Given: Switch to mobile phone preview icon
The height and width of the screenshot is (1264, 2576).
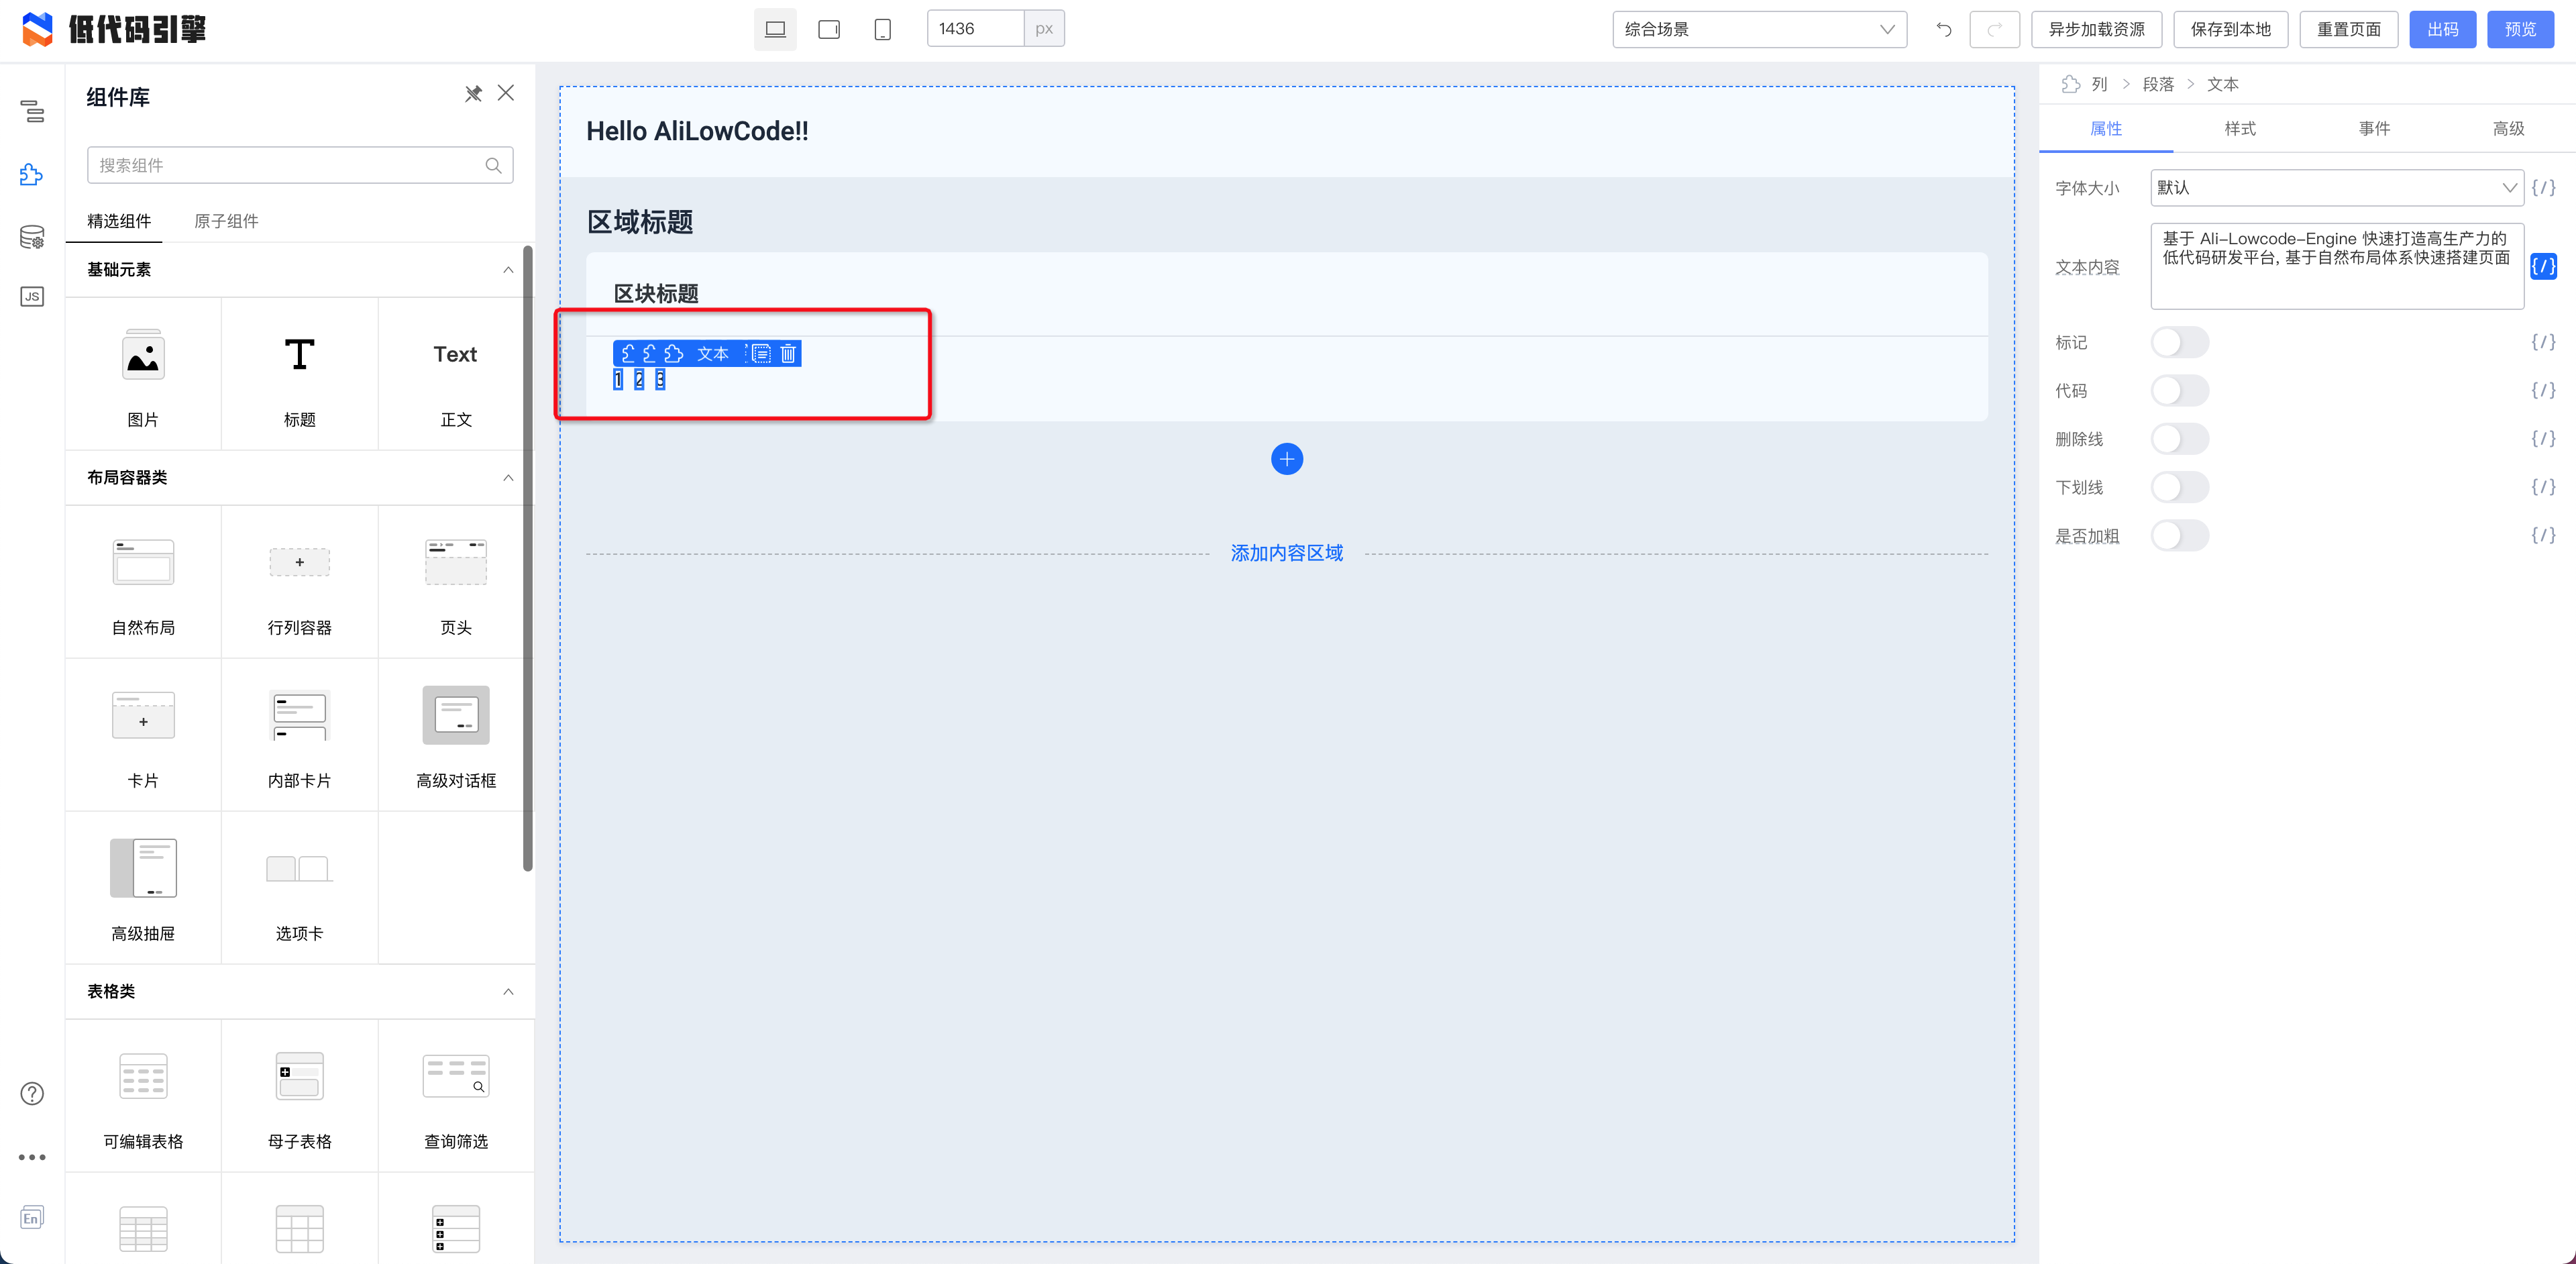Looking at the screenshot, I should tap(882, 29).
